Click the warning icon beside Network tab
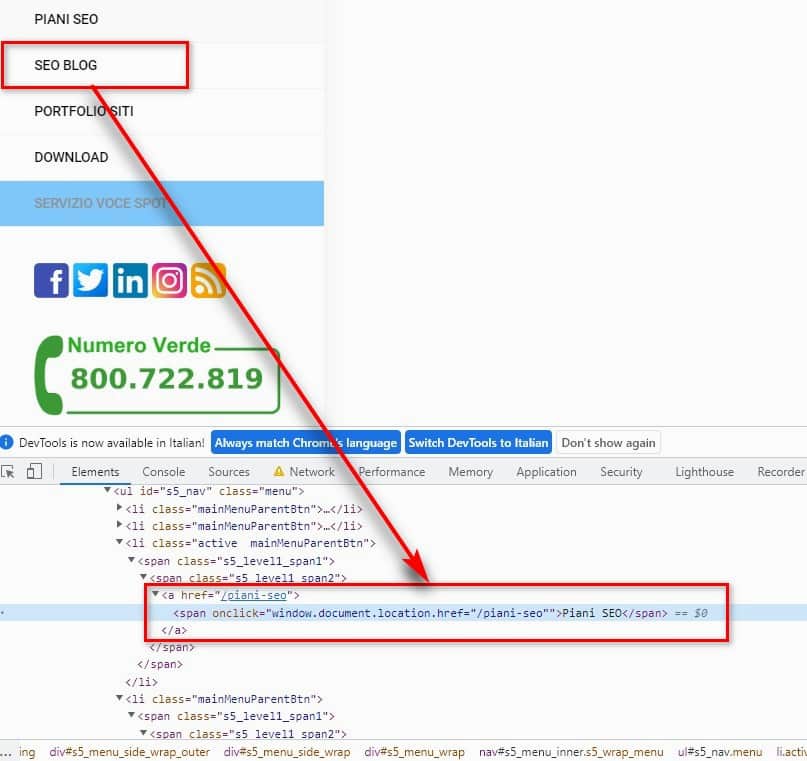 pos(277,471)
